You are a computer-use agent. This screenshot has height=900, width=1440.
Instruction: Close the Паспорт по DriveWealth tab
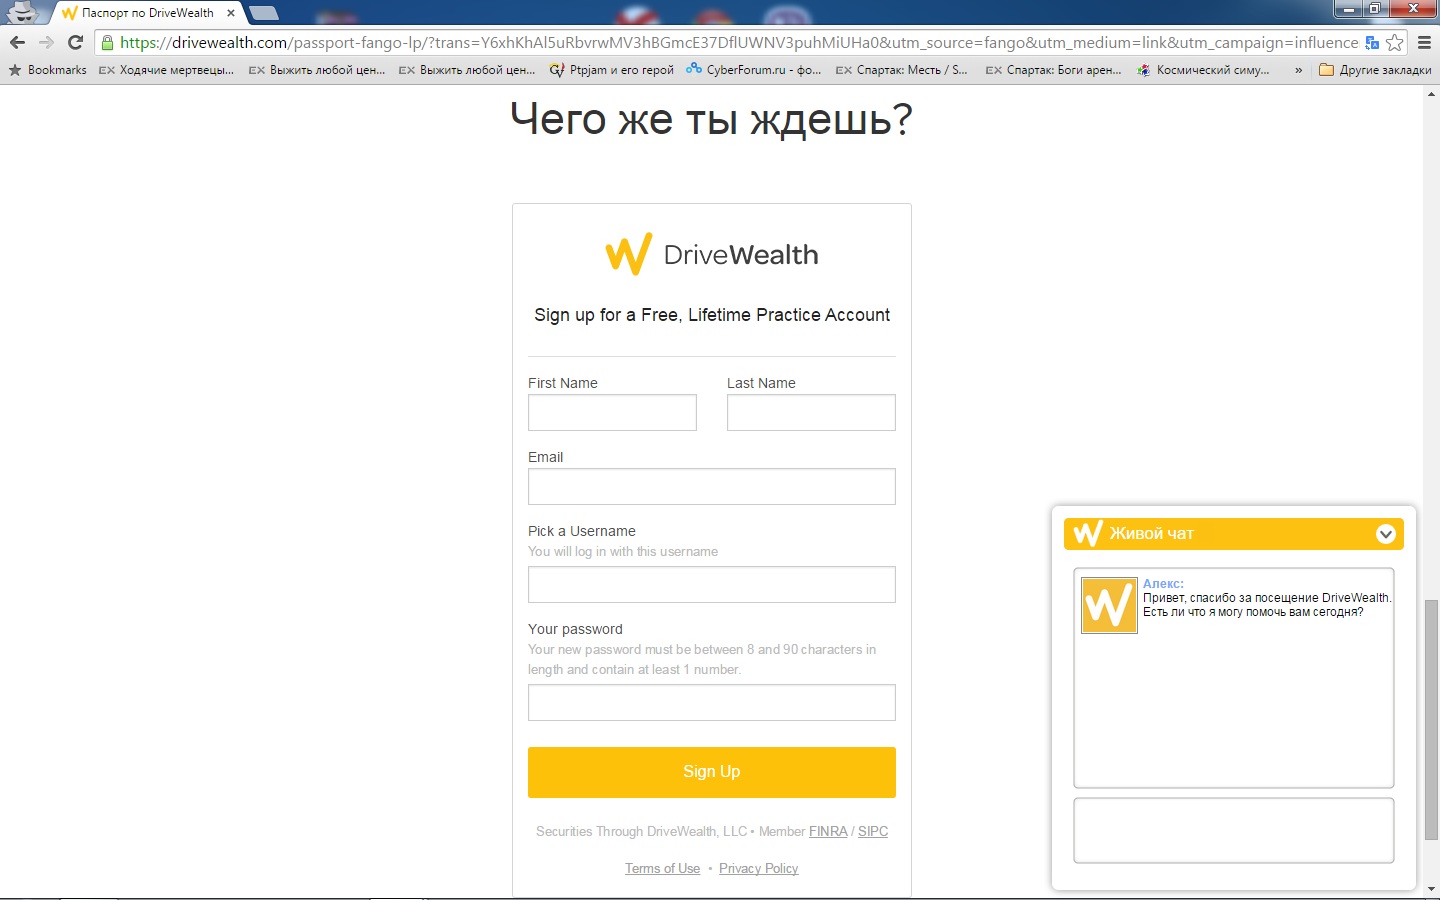click(x=231, y=13)
